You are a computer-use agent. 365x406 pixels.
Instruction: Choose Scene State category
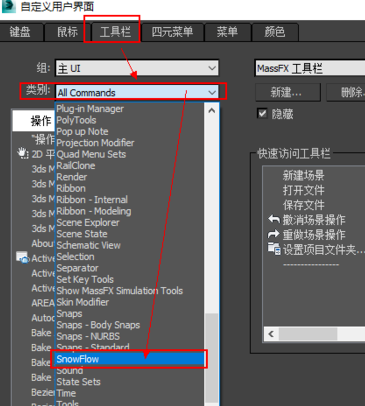[x=82, y=234]
